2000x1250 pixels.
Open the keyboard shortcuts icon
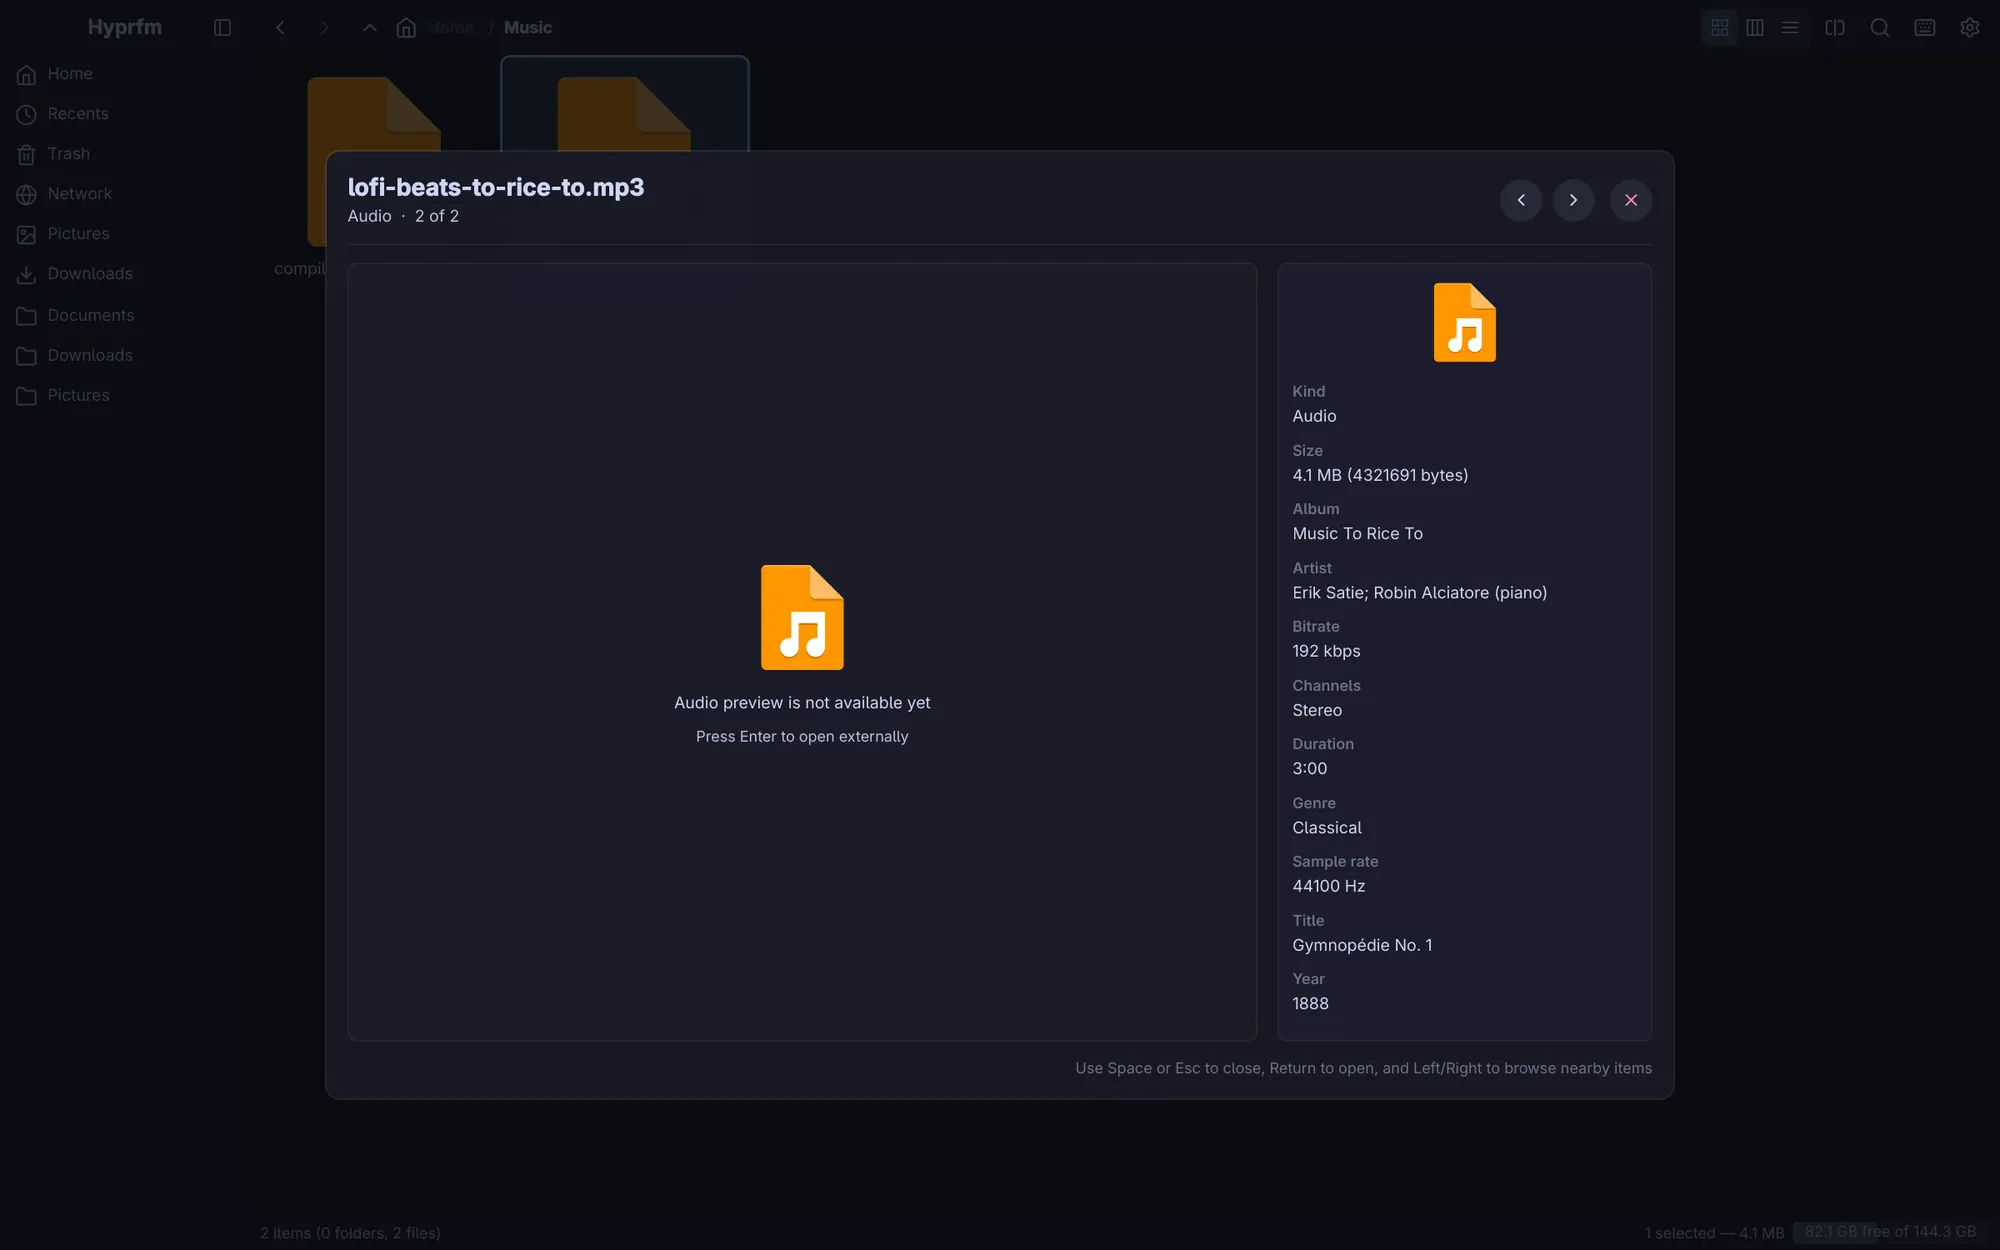click(x=1924, y=27)
